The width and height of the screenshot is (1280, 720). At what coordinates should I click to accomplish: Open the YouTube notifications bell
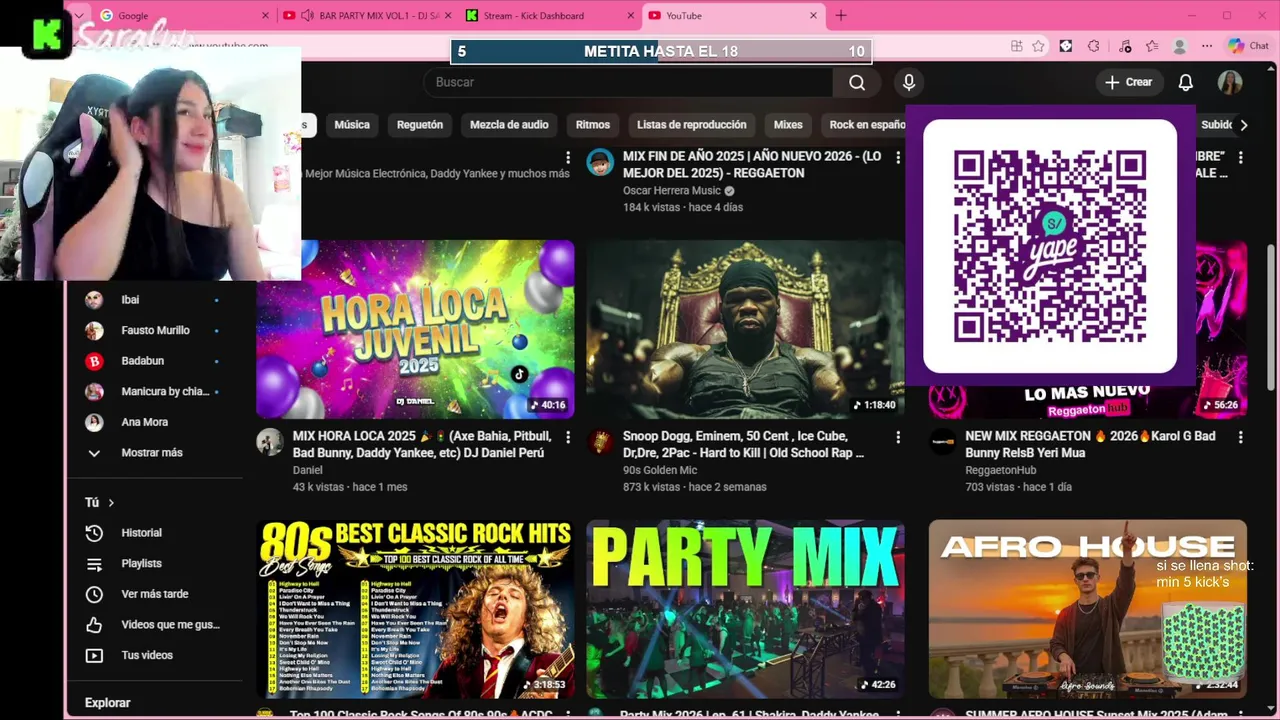[1185, 82]
